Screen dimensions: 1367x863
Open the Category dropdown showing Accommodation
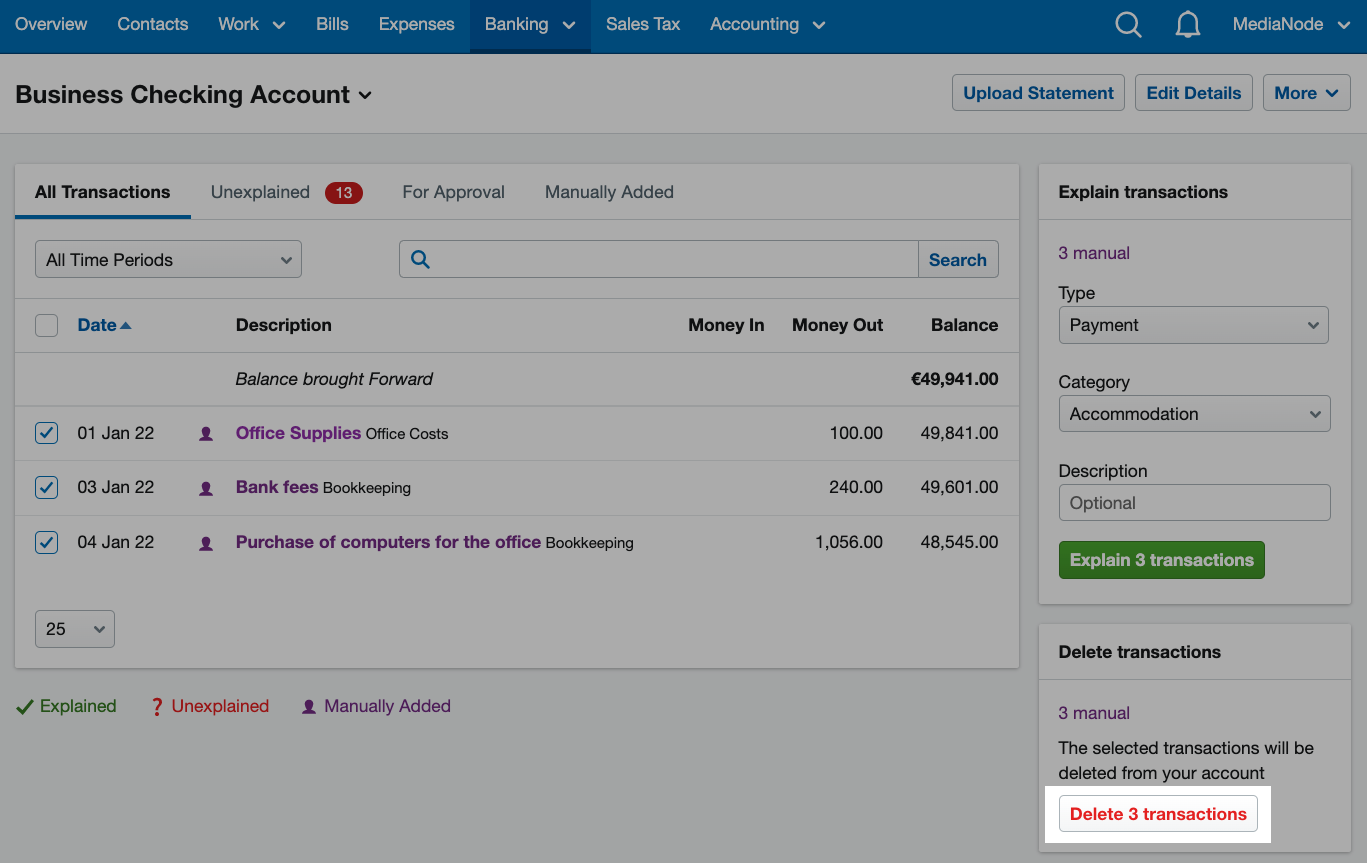pos(1194,413)
